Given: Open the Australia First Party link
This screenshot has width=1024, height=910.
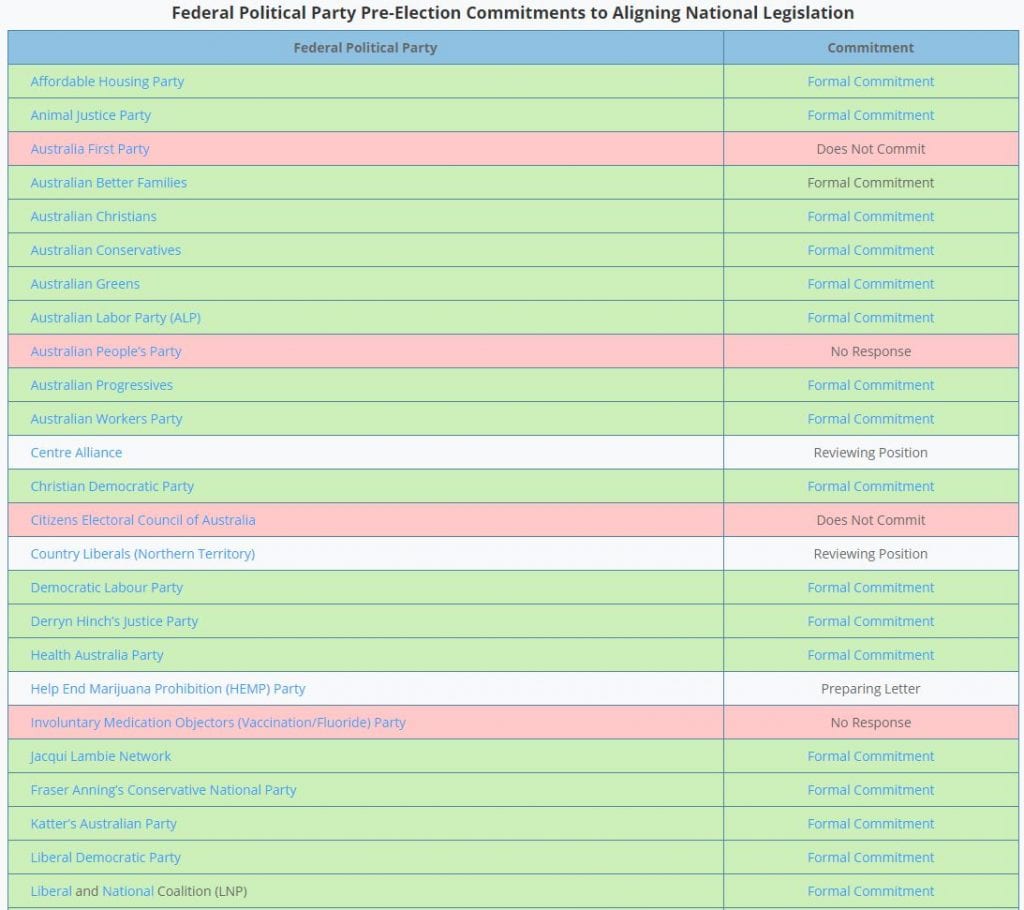Looking at the screenshot, I should (x=90, y=149).
